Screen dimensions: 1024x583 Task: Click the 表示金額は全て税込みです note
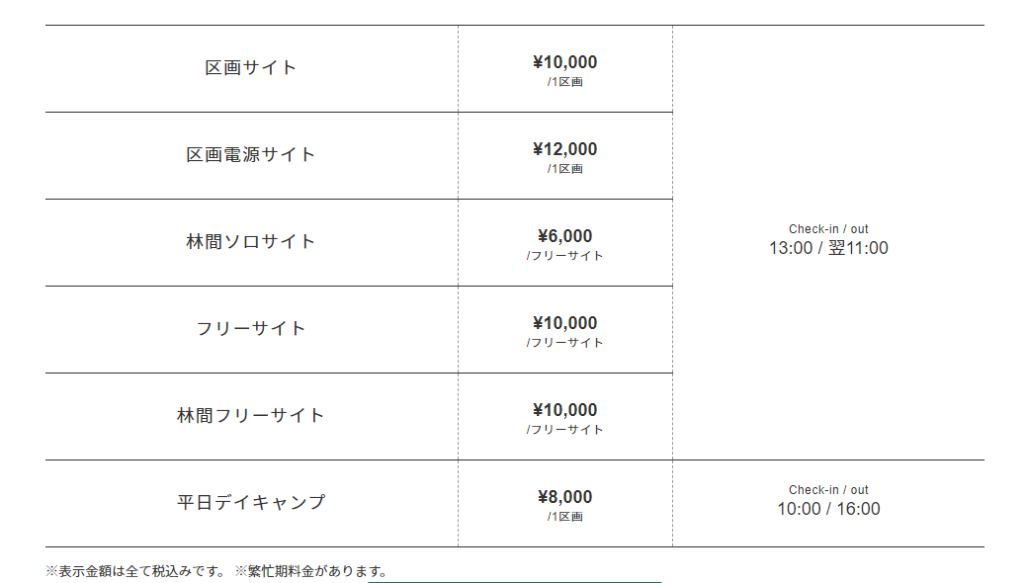pyautogui.click(x=136, y=572)
